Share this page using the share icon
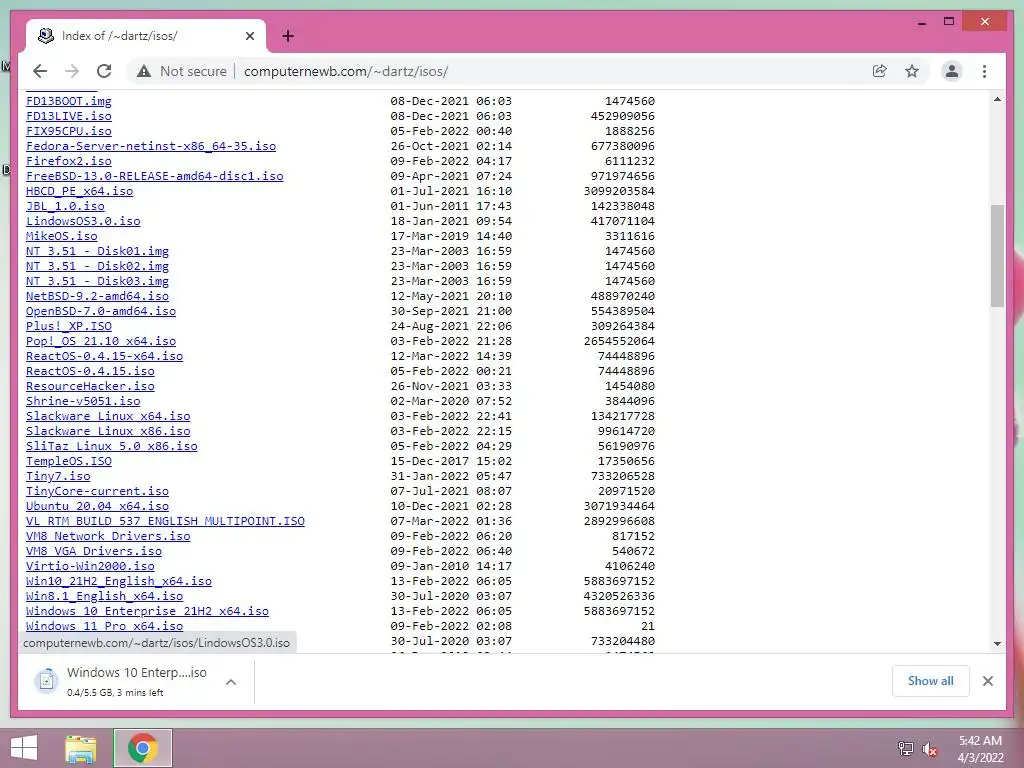1024x768 pixels. [x=880, y=71]
